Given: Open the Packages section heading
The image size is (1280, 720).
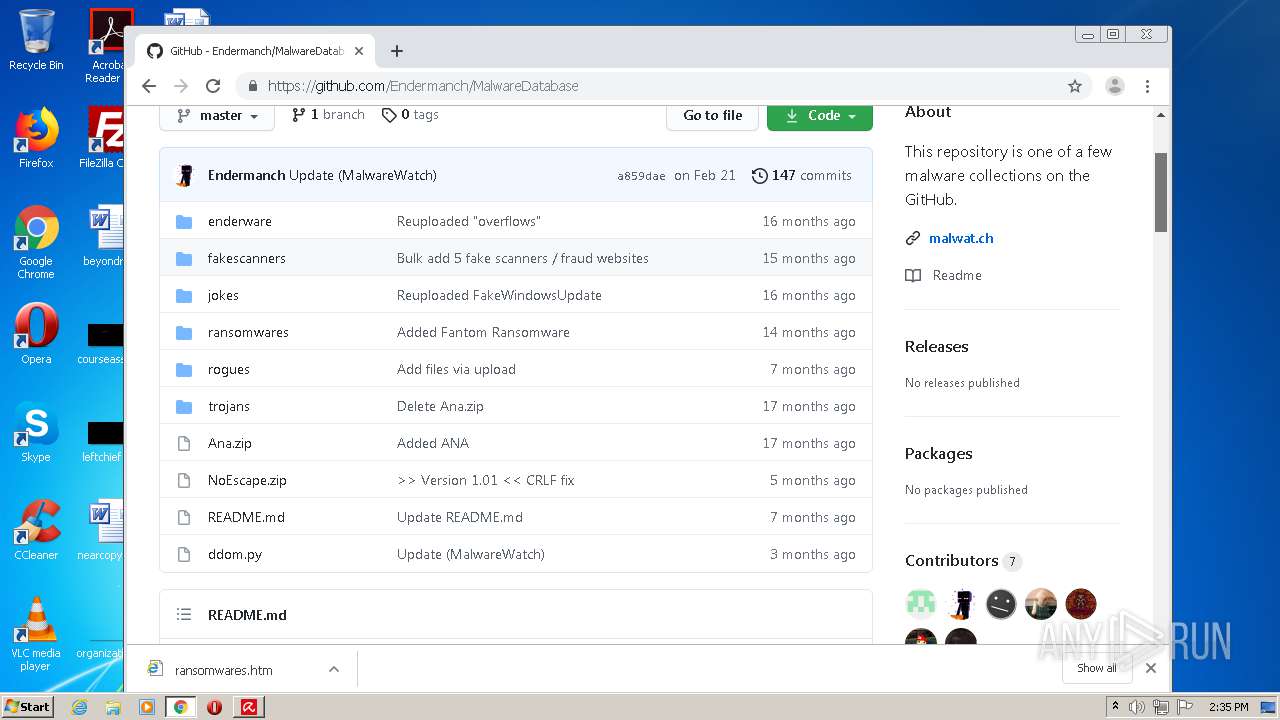Looking at the screenshot, I should (x=939, y=453).
